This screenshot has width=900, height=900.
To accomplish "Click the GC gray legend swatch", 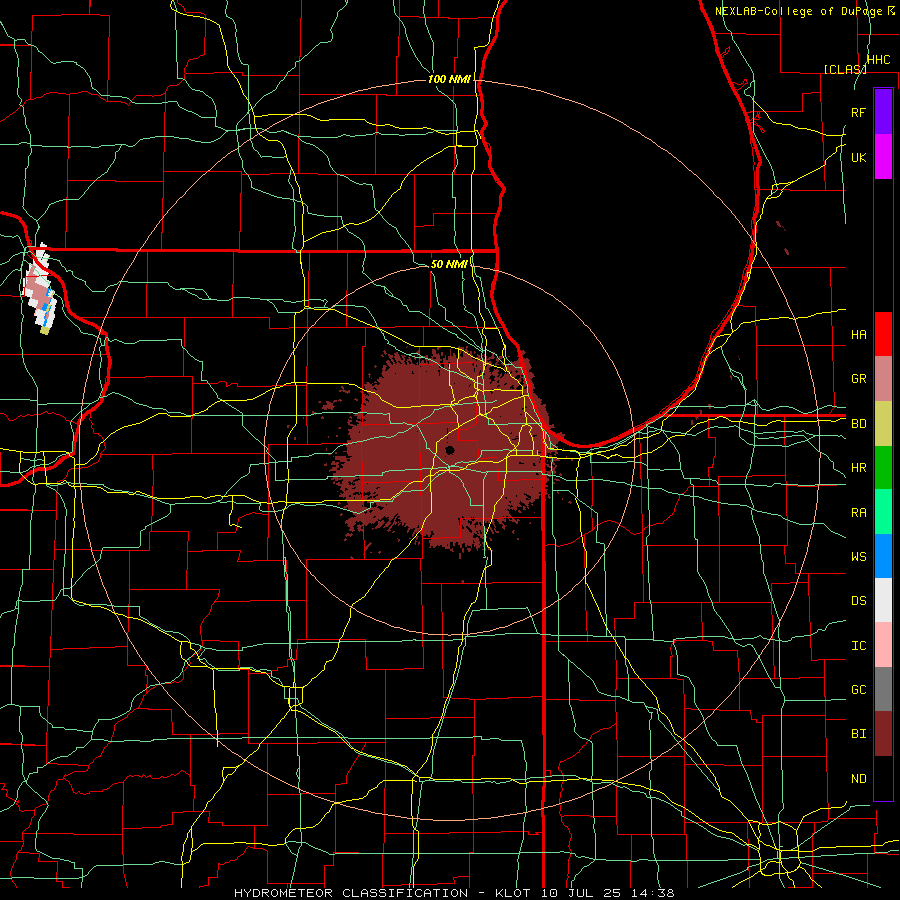I will pyautogui.click(x=883, y=689).
